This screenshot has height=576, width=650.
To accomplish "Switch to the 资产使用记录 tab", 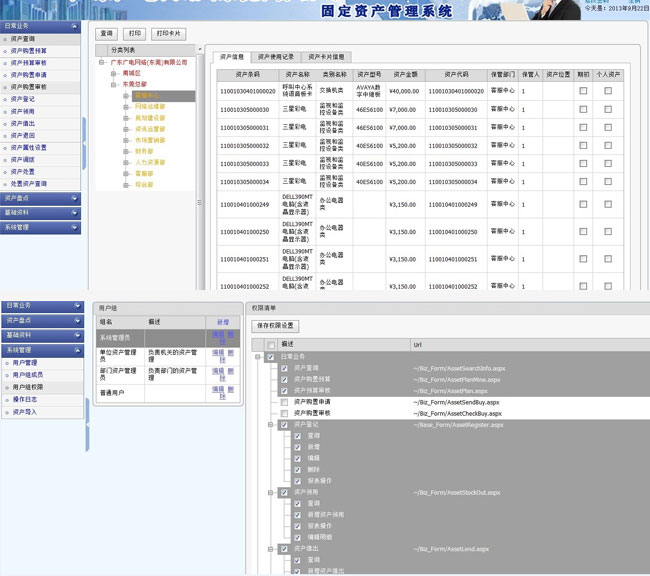I will pyautogui.click(x=275, y=57).
